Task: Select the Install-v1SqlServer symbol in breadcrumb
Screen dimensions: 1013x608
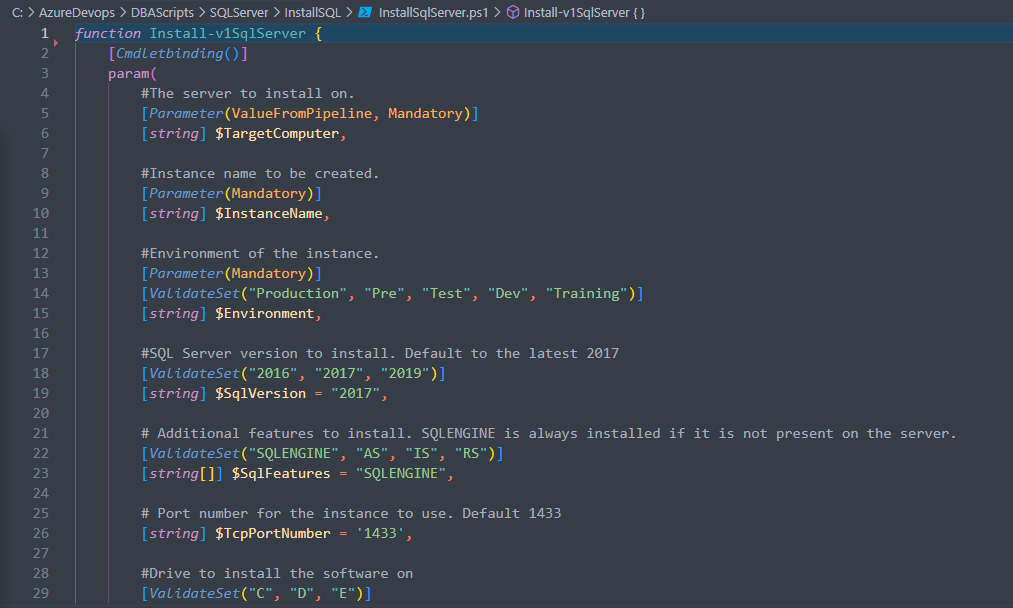Action: pyautogui.click(x=580, y=13)
